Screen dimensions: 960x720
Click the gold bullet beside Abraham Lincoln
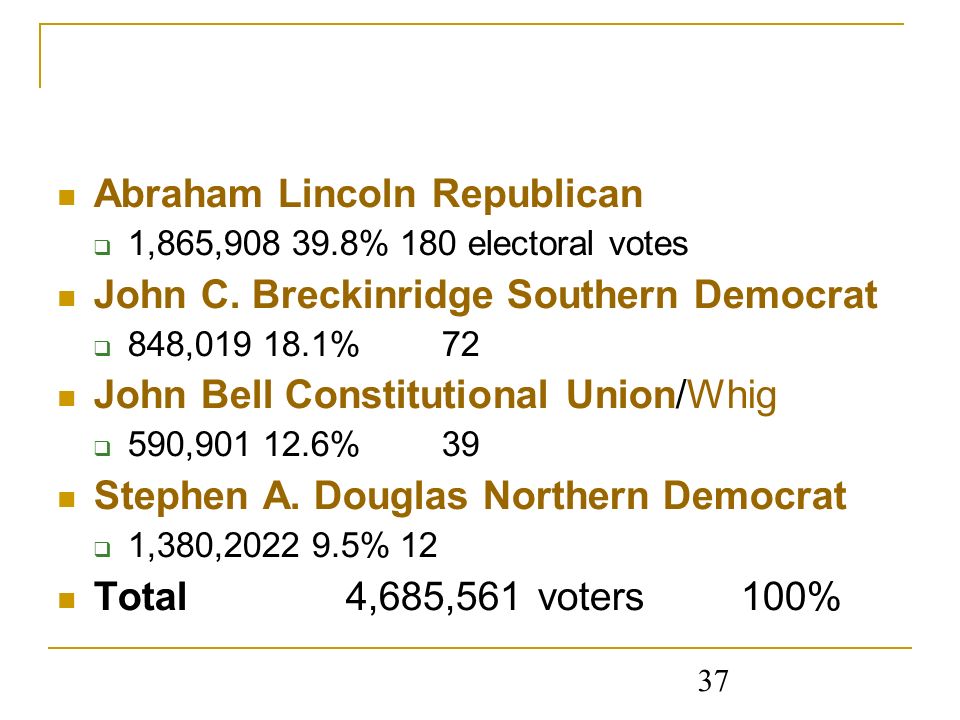click(x=66, y=197)
